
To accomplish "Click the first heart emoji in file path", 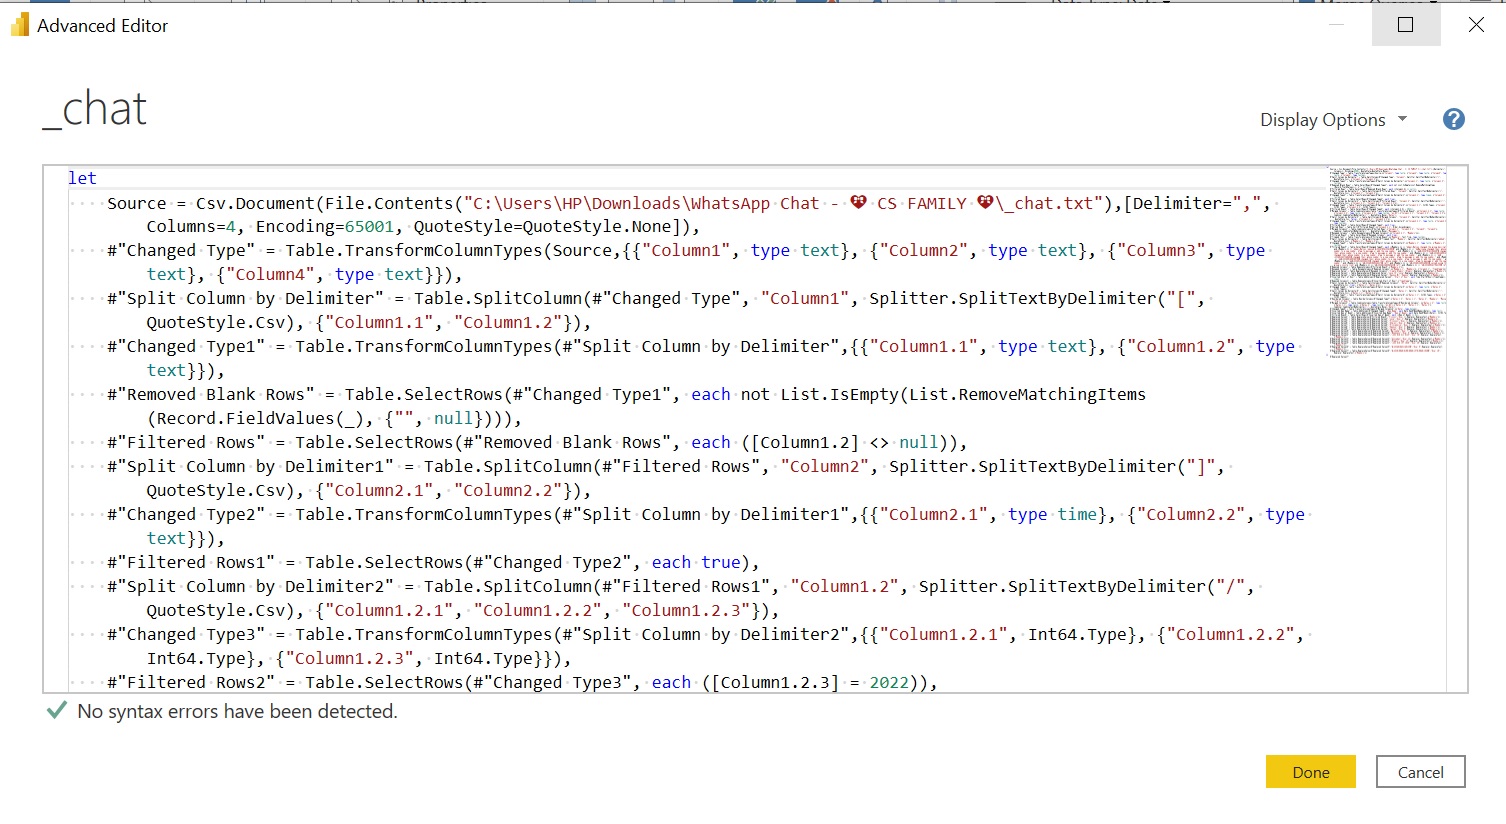I will 858,203.
